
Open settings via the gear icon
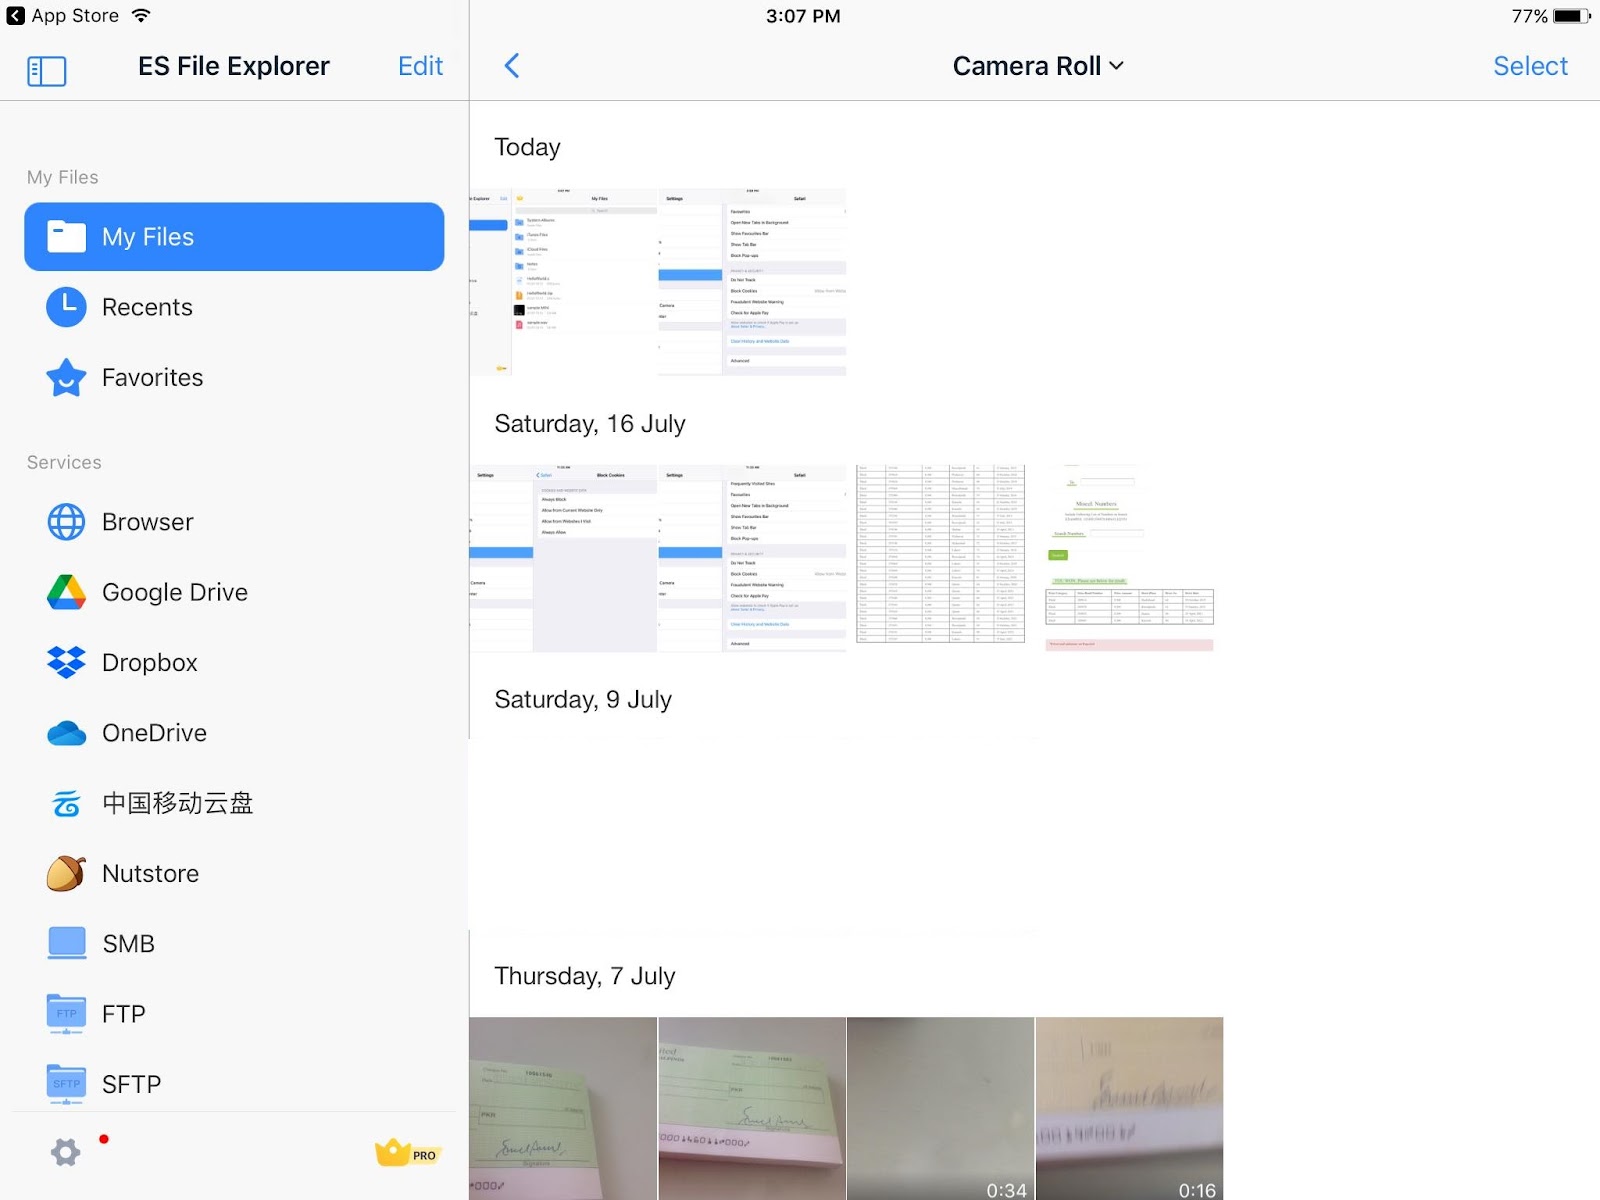coord(66,1153)
